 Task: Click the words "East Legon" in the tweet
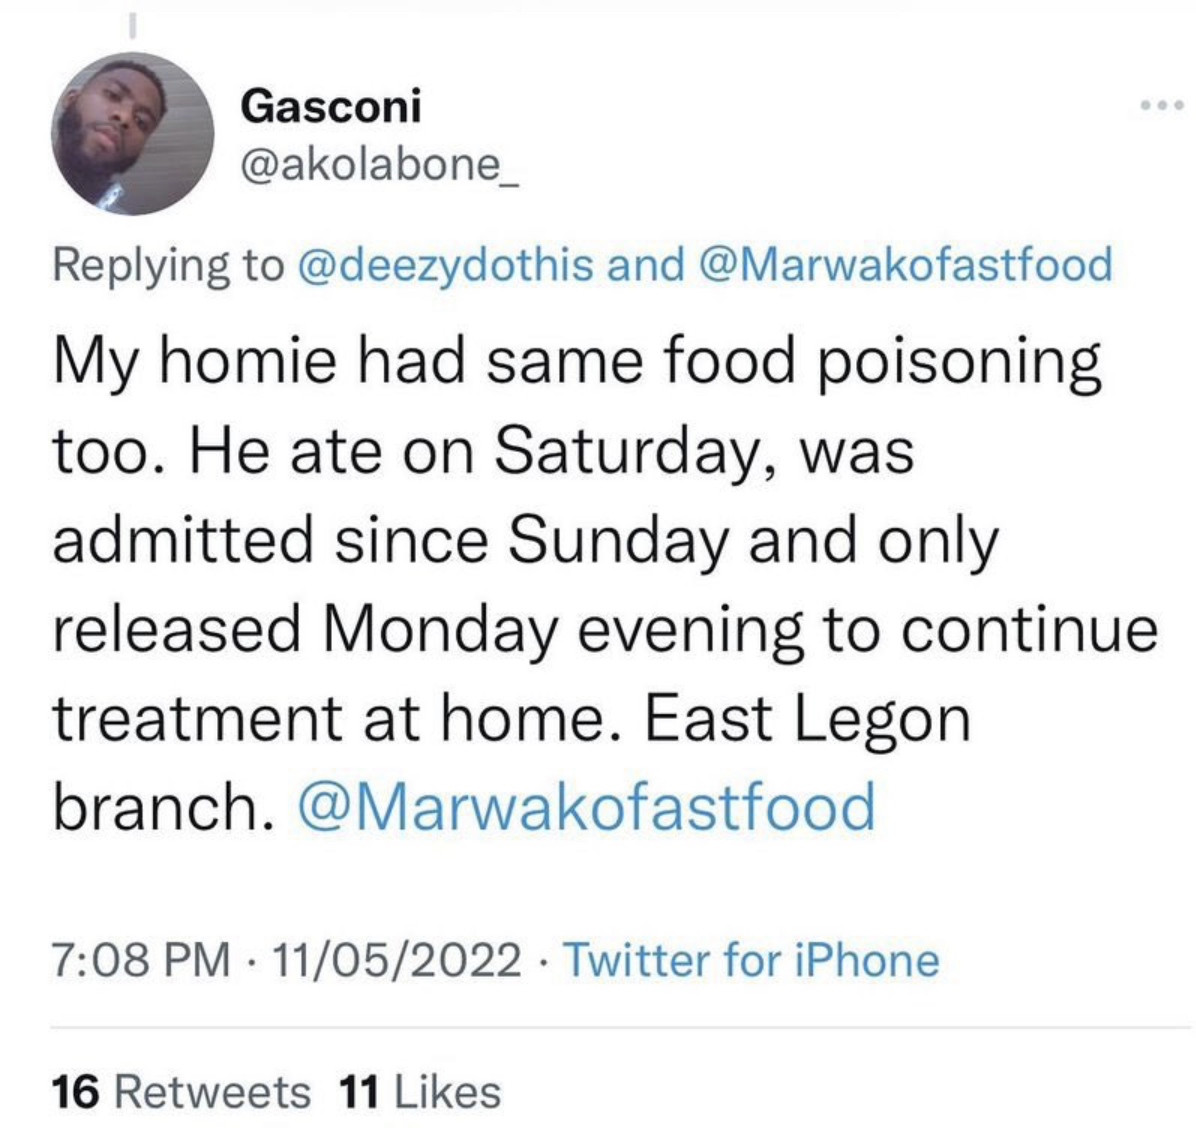(x=807, y=718)
